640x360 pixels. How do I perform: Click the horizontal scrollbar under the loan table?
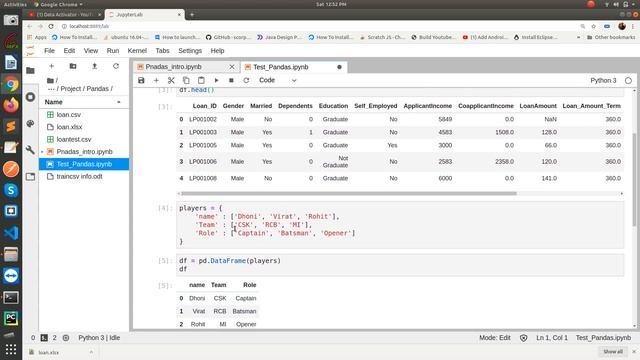[349, 193]
